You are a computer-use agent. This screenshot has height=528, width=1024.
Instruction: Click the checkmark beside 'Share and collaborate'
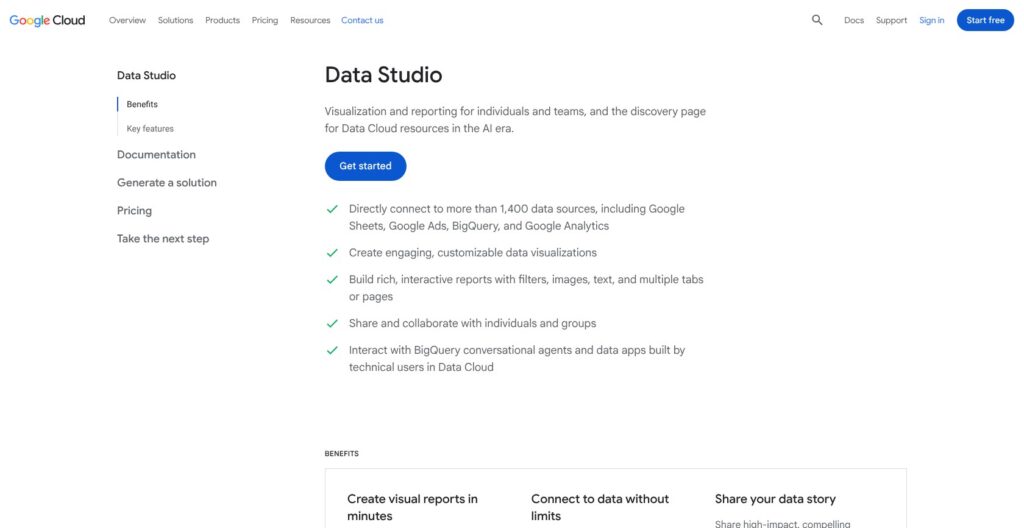coord(332,323)
